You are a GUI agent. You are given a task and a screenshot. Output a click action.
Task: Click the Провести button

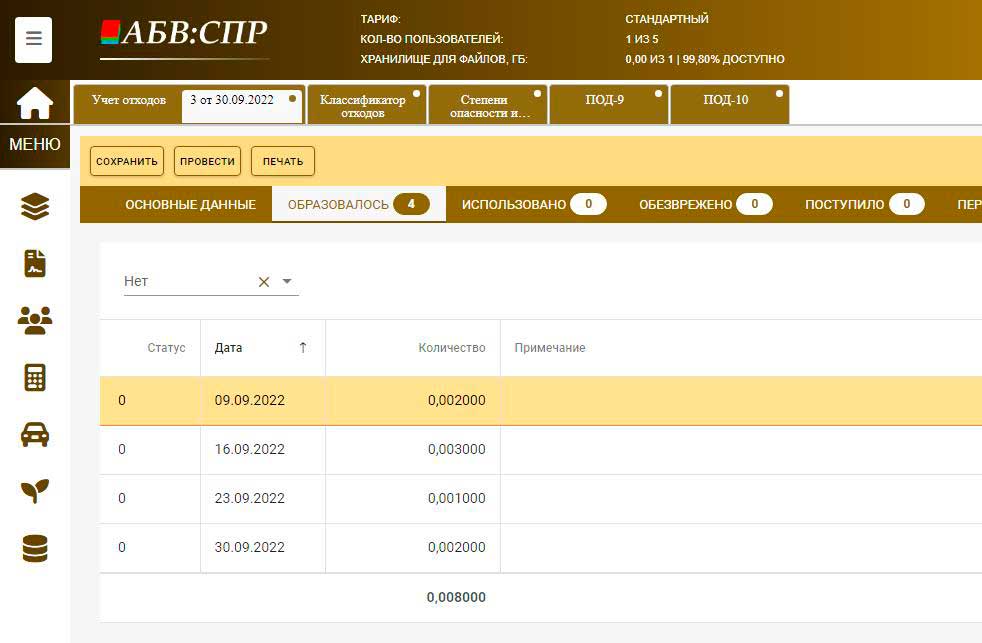[x=207, y=161]
